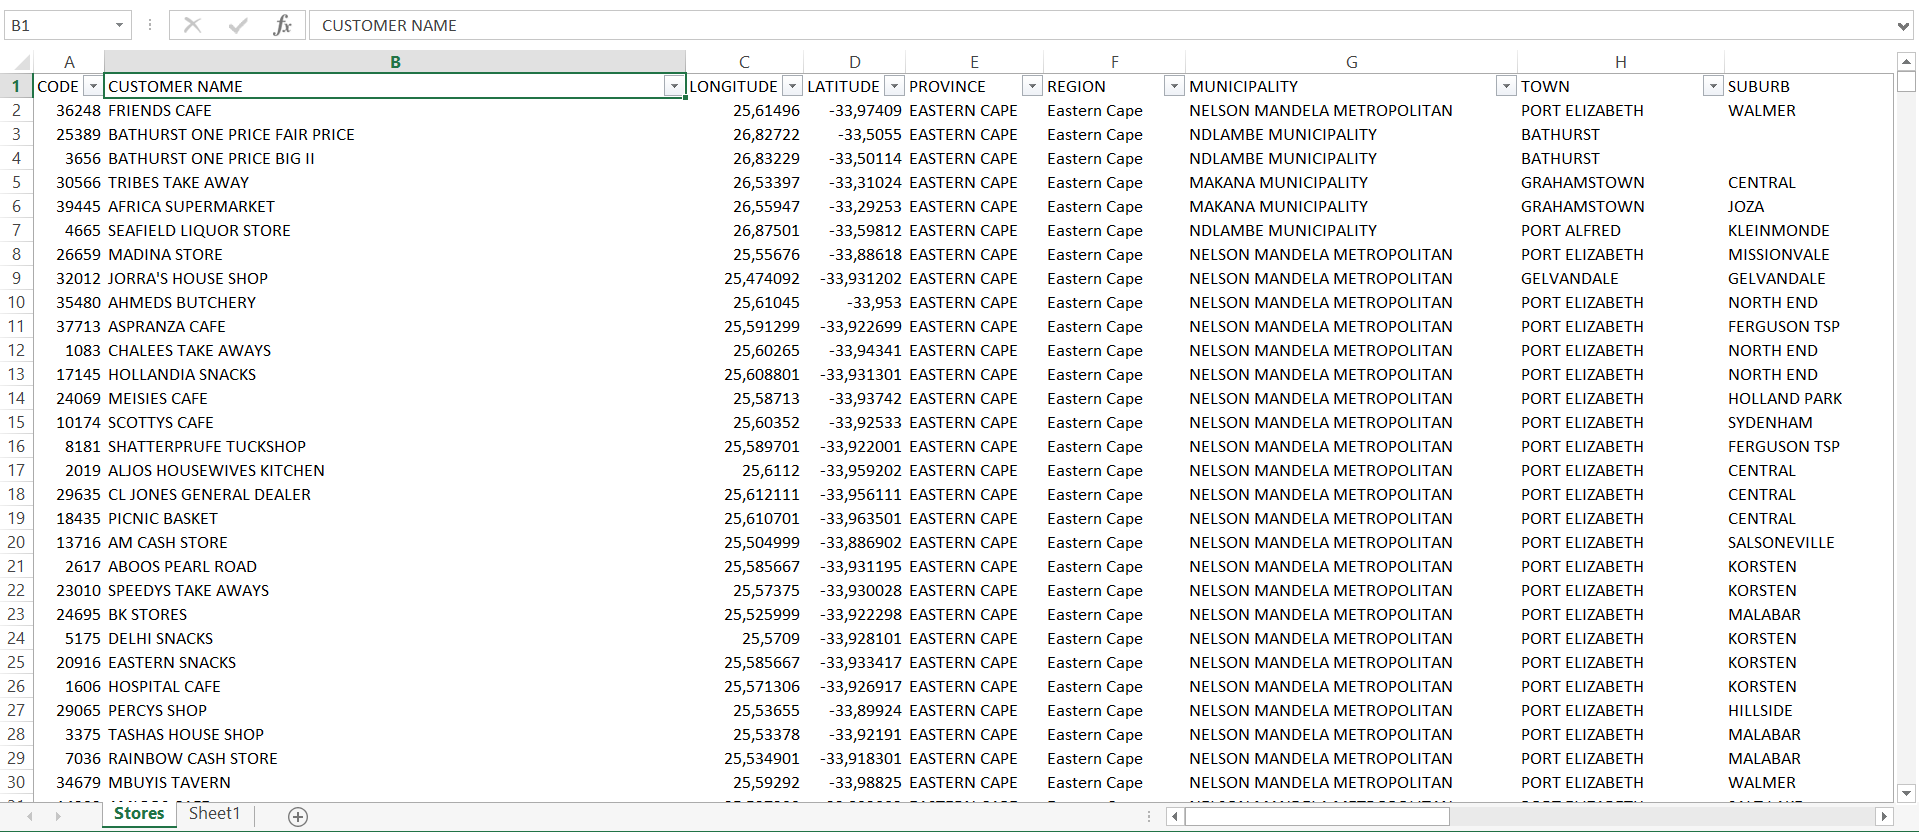Select the MBUYIS TAVERN cell
The height and width of the screenshot is (832, 1919).
[395, 783]
